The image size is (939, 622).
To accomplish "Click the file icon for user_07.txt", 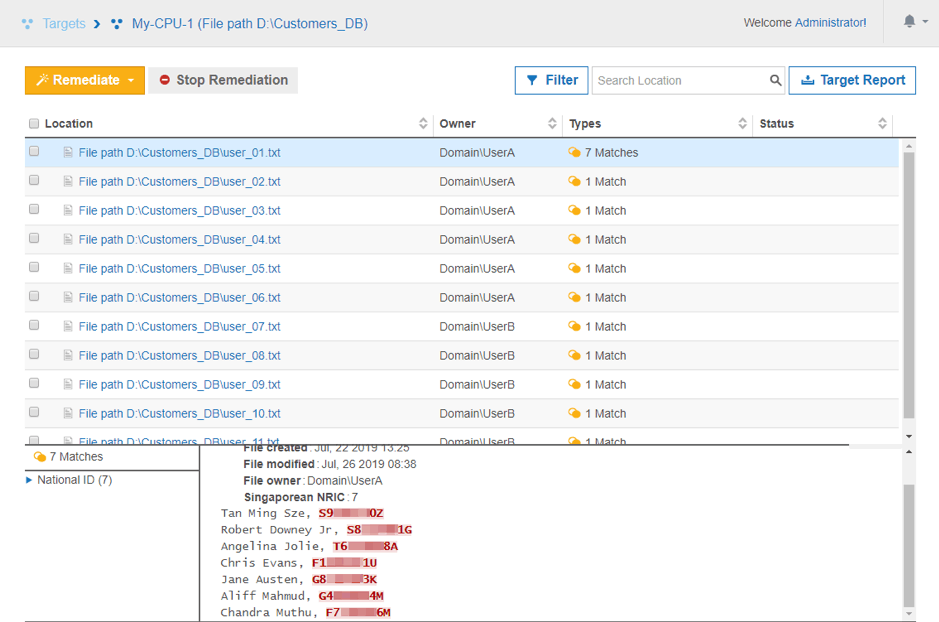I will pyautogui.click(x=68, y=327).
